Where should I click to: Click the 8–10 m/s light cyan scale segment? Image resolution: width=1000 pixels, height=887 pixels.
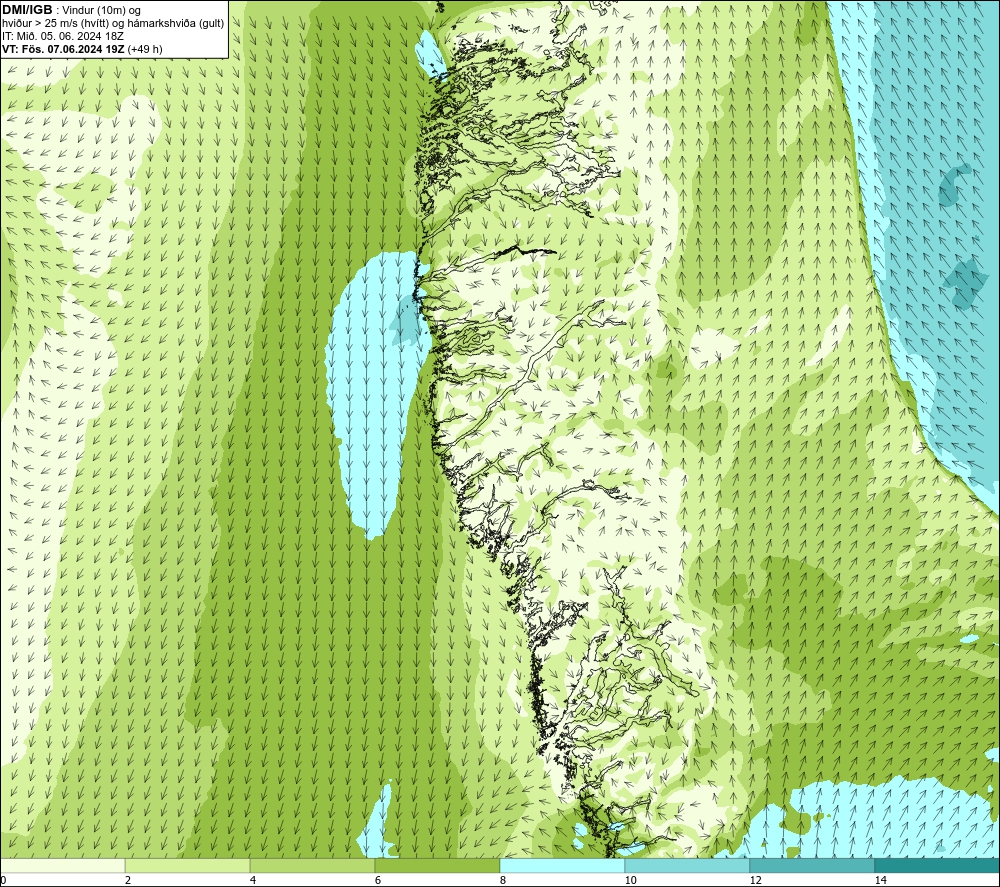(x=562, y=865)
